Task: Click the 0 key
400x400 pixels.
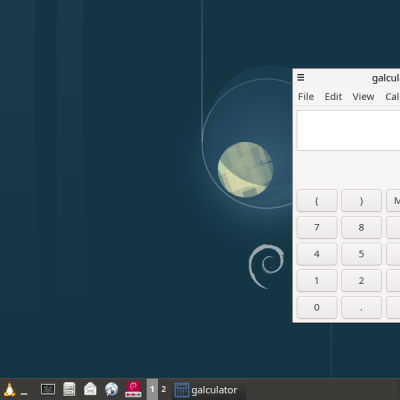Action: tap(317, 307)
